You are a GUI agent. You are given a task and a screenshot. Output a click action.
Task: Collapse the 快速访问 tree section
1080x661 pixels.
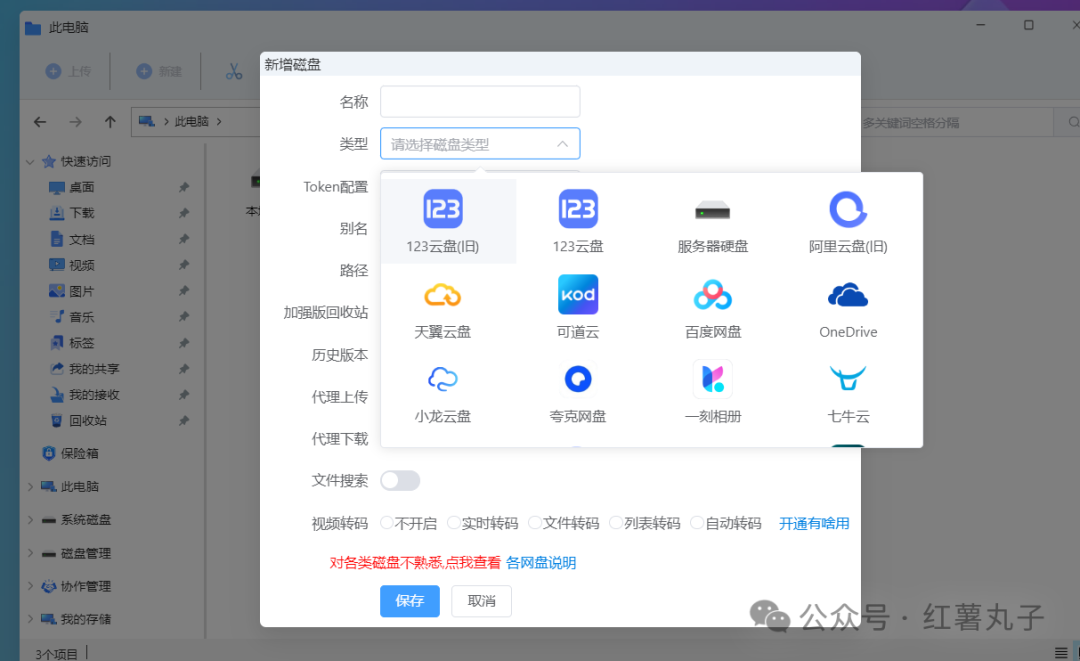point(30,162)
